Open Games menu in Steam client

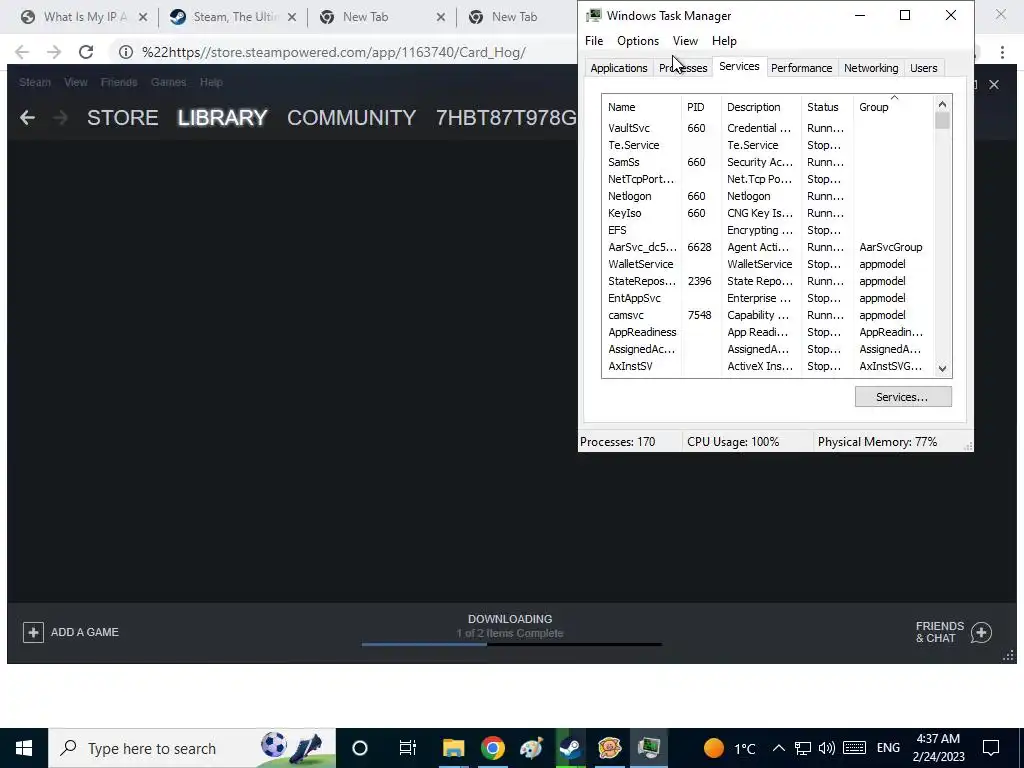pos(168,82)
